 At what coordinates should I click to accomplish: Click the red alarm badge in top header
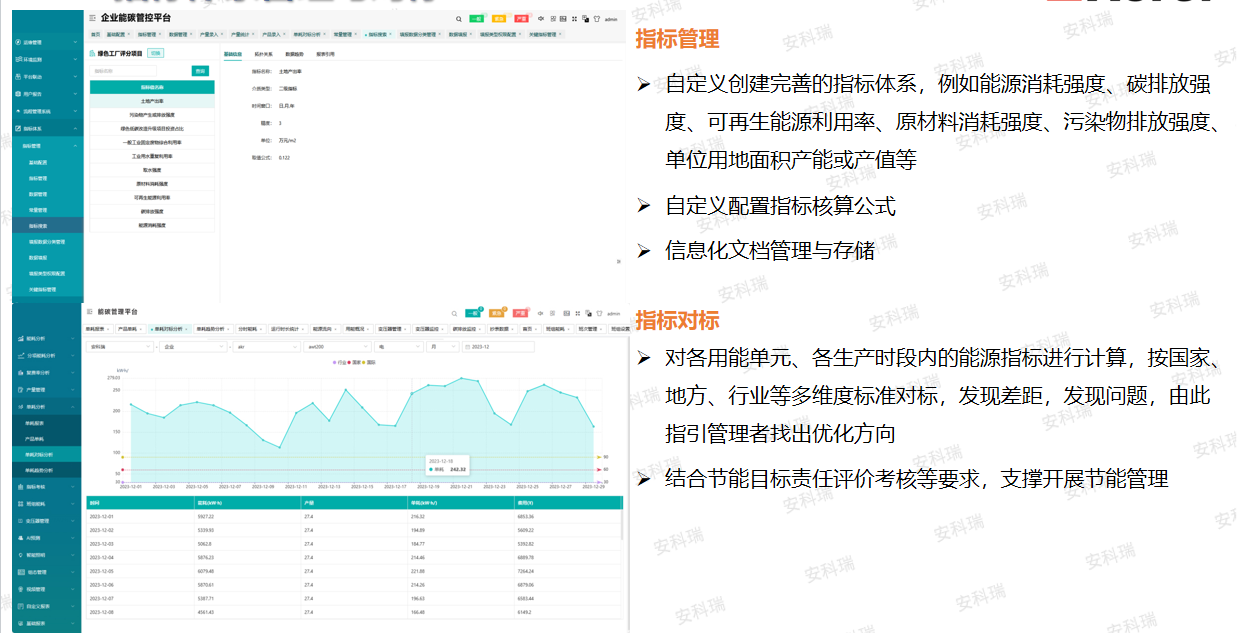pyautogui.click(x=521, y=19)
